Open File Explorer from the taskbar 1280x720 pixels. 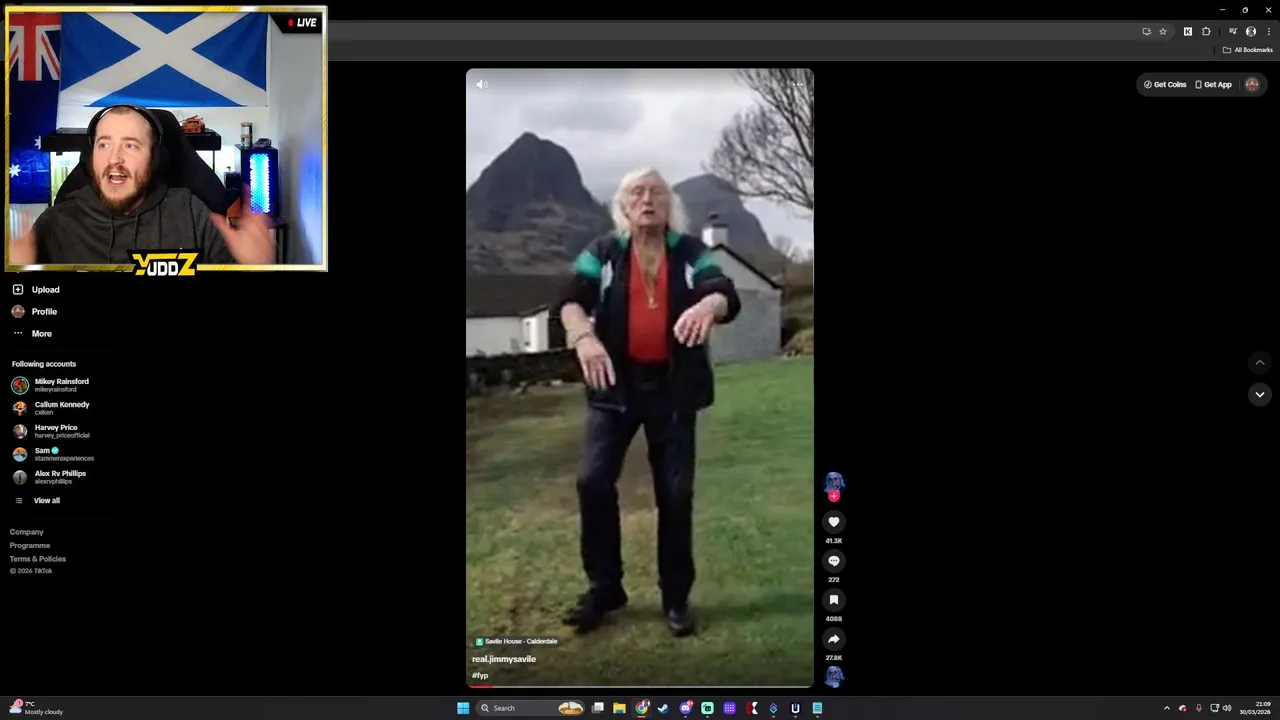619,708
